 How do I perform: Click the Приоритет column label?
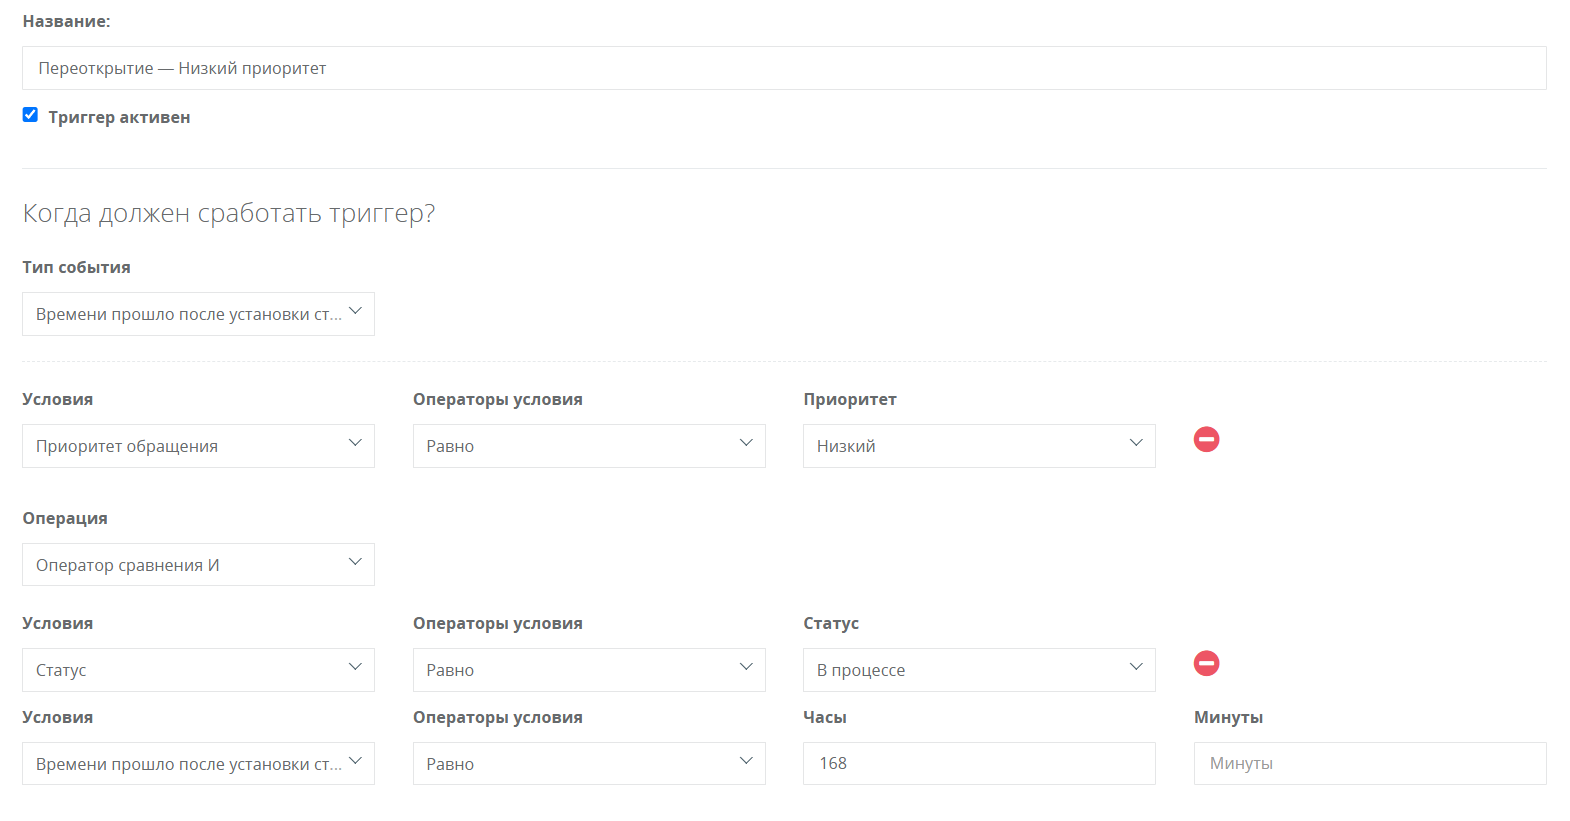[850, 399]
